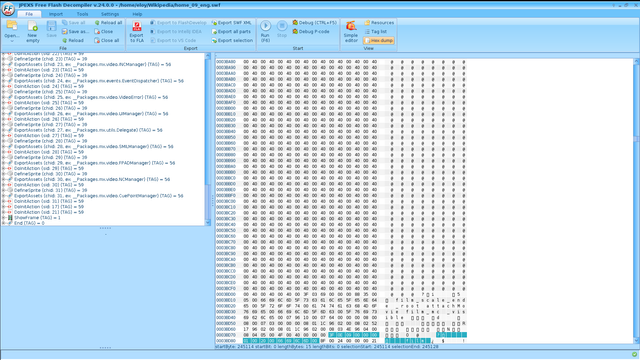Image resolution: width=640 pixels, height=360 pixels.
Task: Click the Reload button
Action: pyautogui.click(x=73, y=40)
